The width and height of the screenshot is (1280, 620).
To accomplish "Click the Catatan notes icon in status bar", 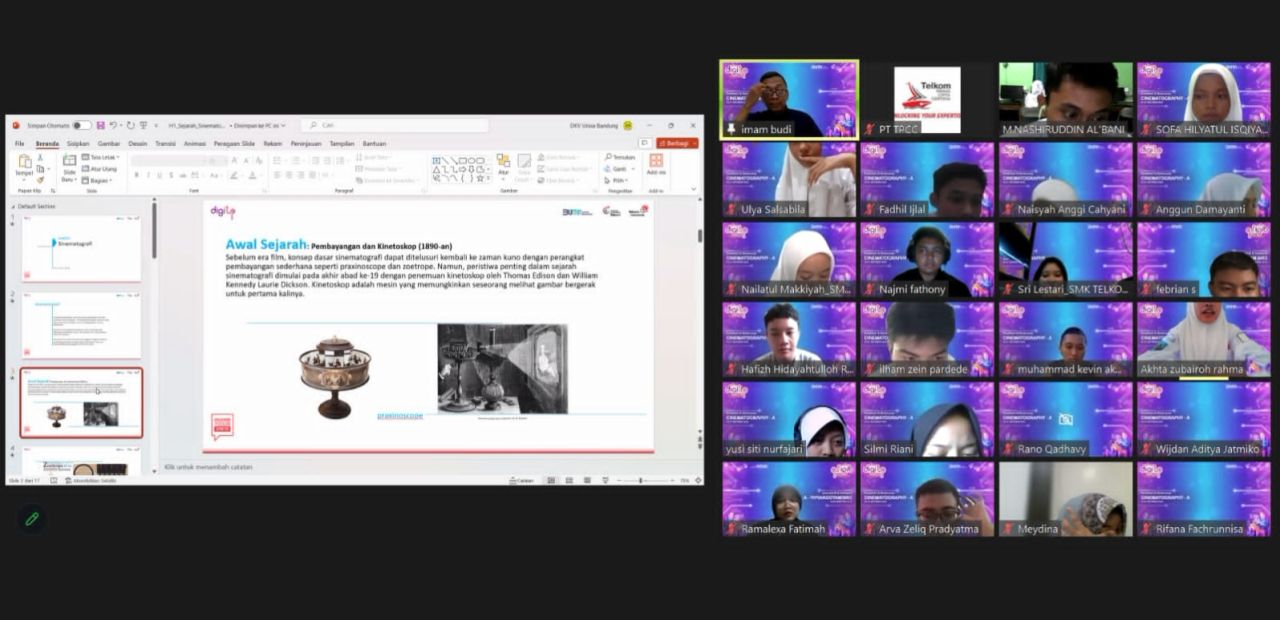I will [x=521, y=480].
